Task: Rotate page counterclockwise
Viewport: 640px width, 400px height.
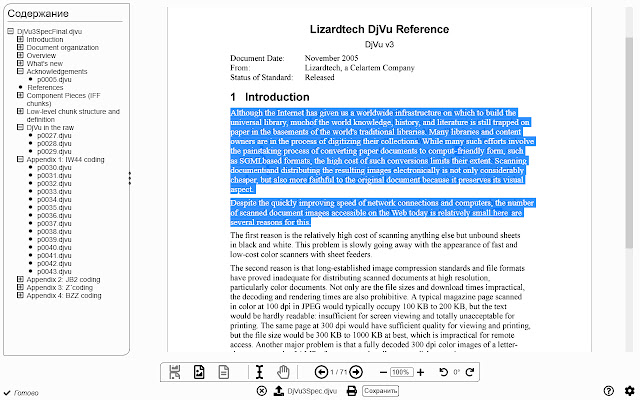Action: pos(443,372)
